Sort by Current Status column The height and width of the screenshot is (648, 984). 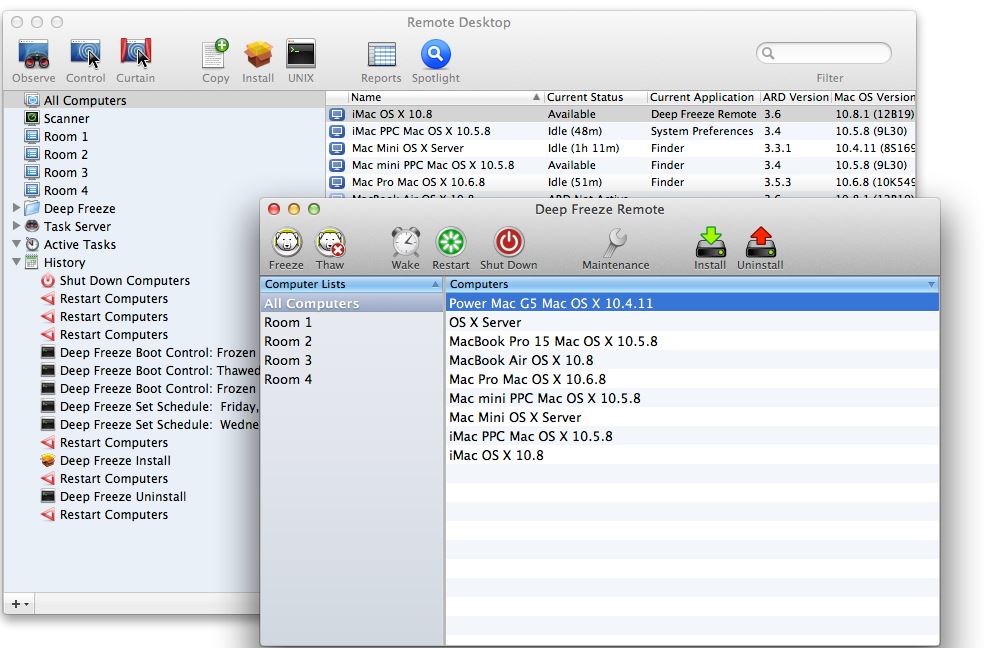point(595,97)
